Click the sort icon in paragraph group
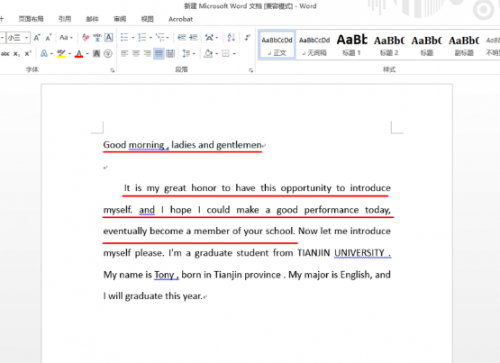The image size is (500, 363). click(231, 37)
